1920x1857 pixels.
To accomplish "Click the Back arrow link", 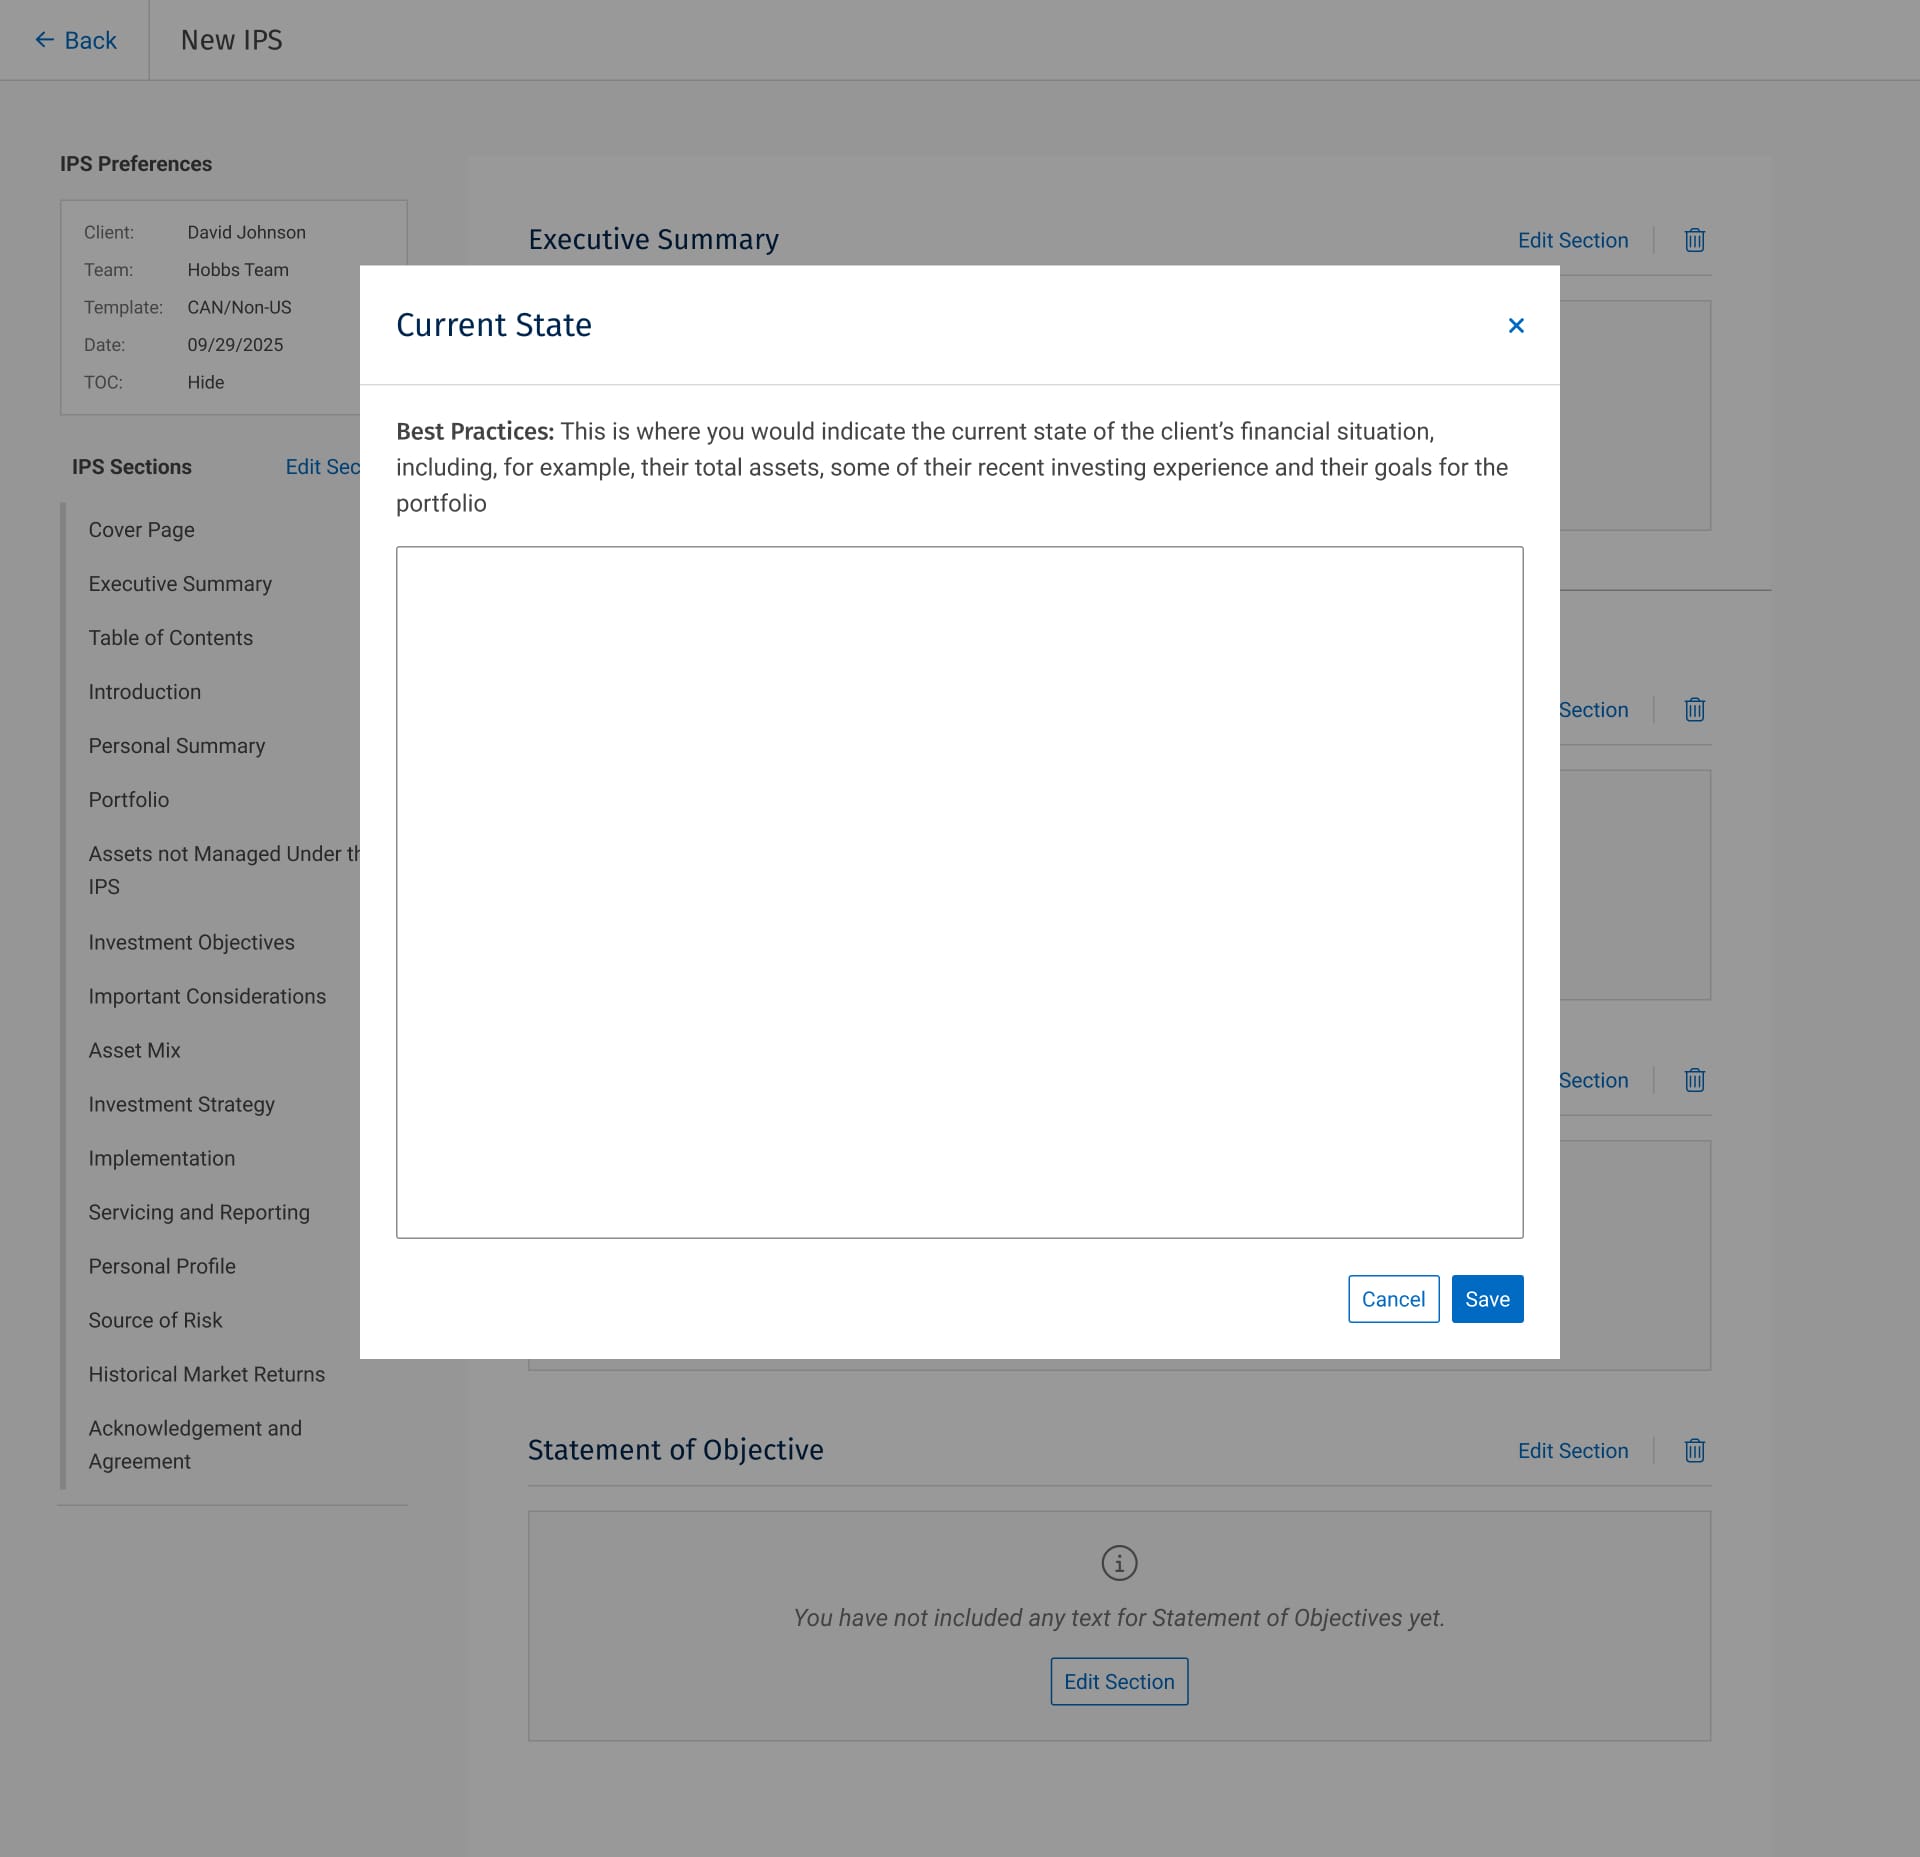I will (76, 40).
